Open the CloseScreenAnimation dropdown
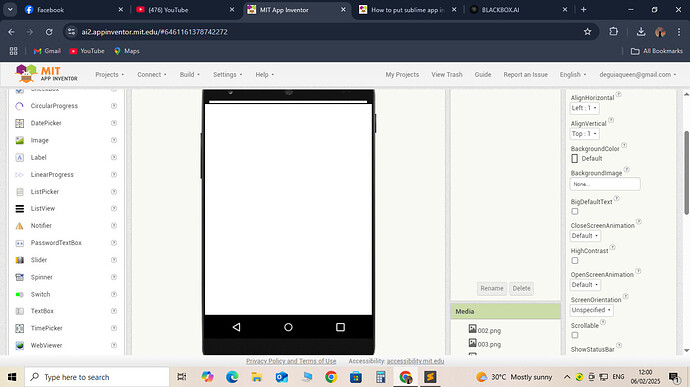Viewport: 690px width, 387px height. [585, 236]
